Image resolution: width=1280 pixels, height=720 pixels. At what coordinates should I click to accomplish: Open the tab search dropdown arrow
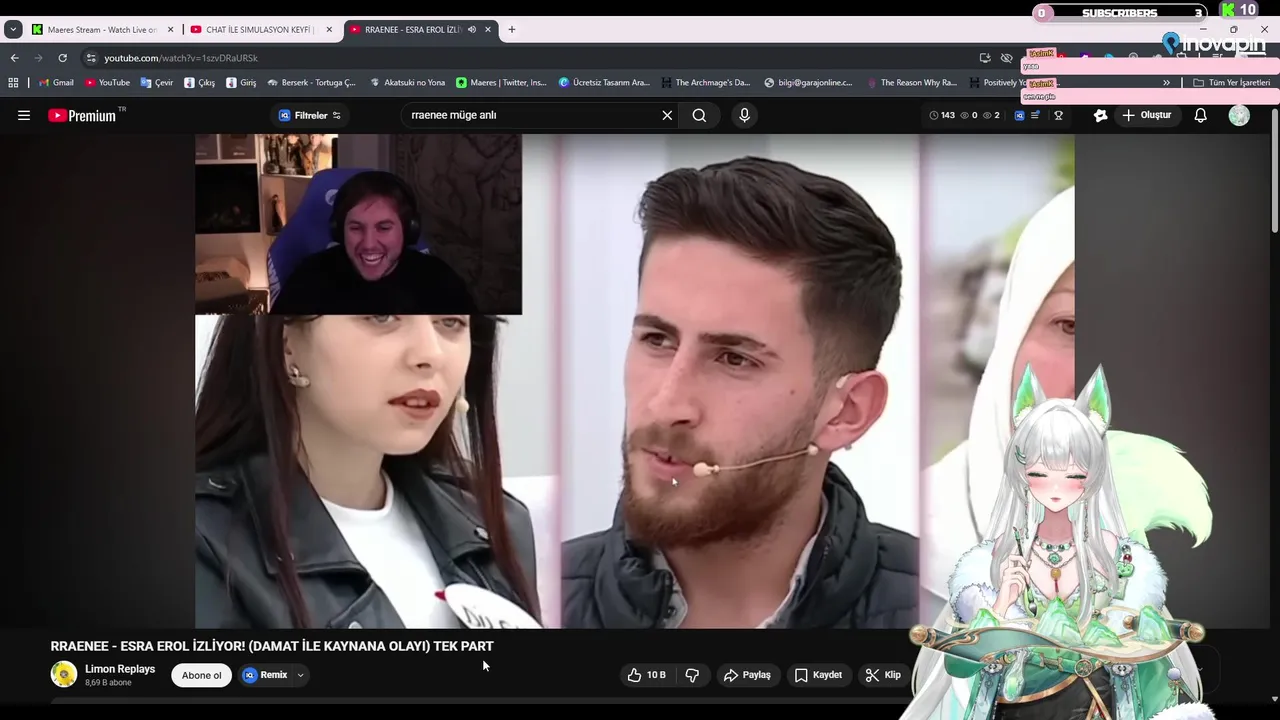(x=13, y=30)
